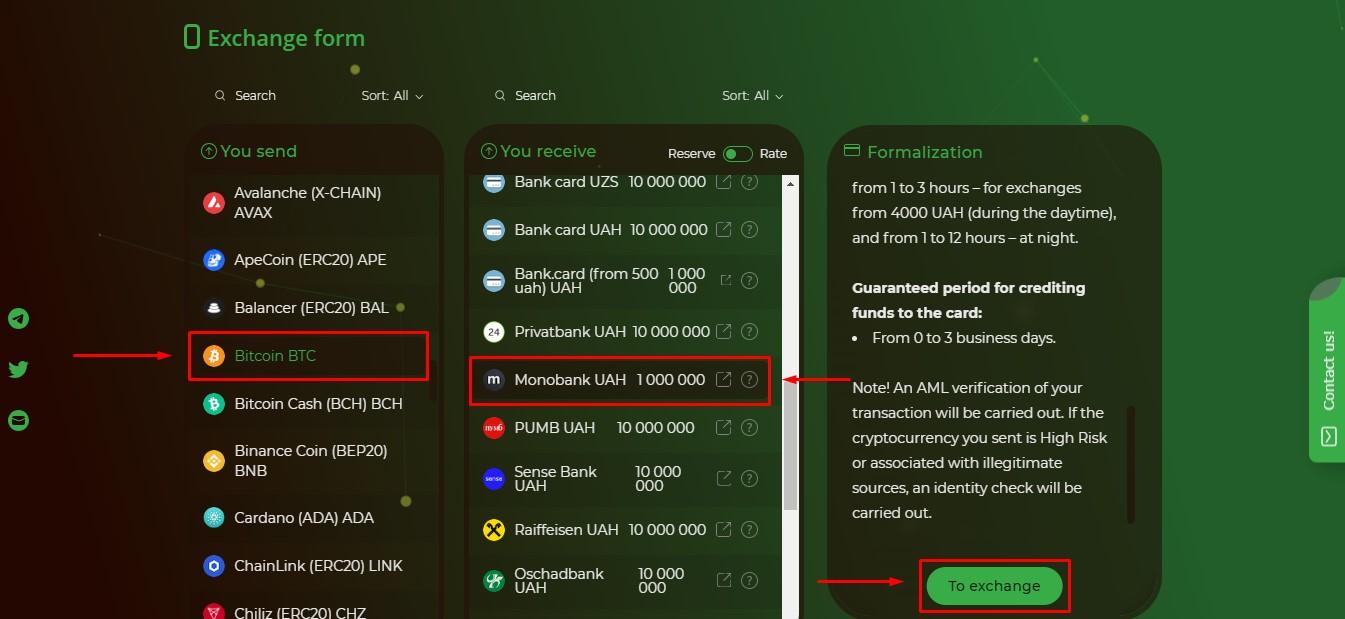
Task: Select Sense Bank UAH to receive
Action: pos(625,479)
